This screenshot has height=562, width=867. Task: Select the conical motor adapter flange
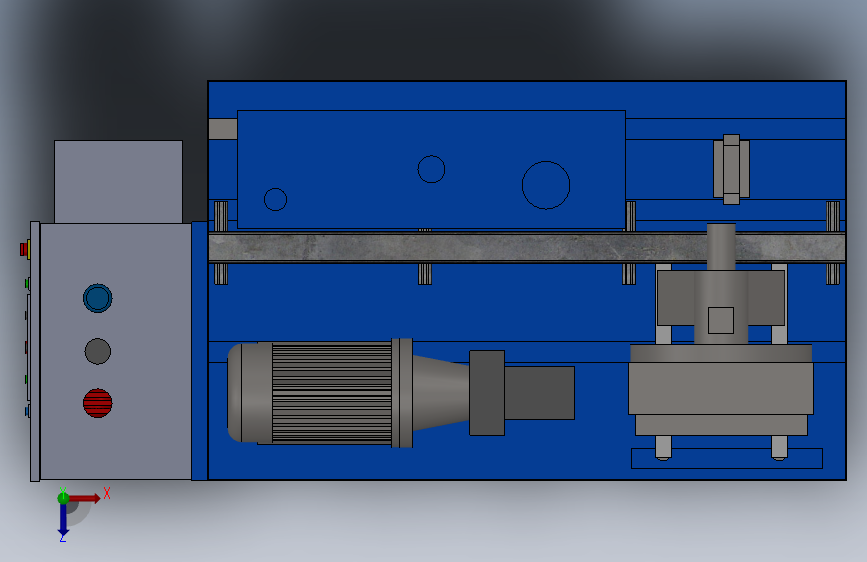coord(441,393)
